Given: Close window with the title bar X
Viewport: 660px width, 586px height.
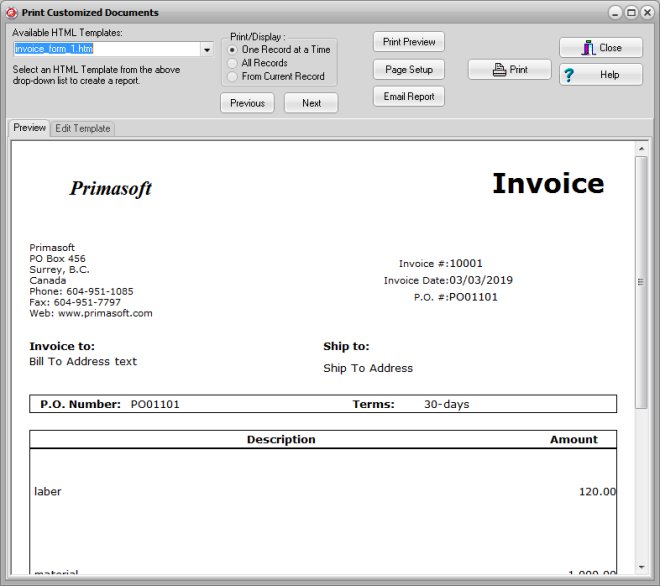Looking at the screenshot, I should click(647, 13).
